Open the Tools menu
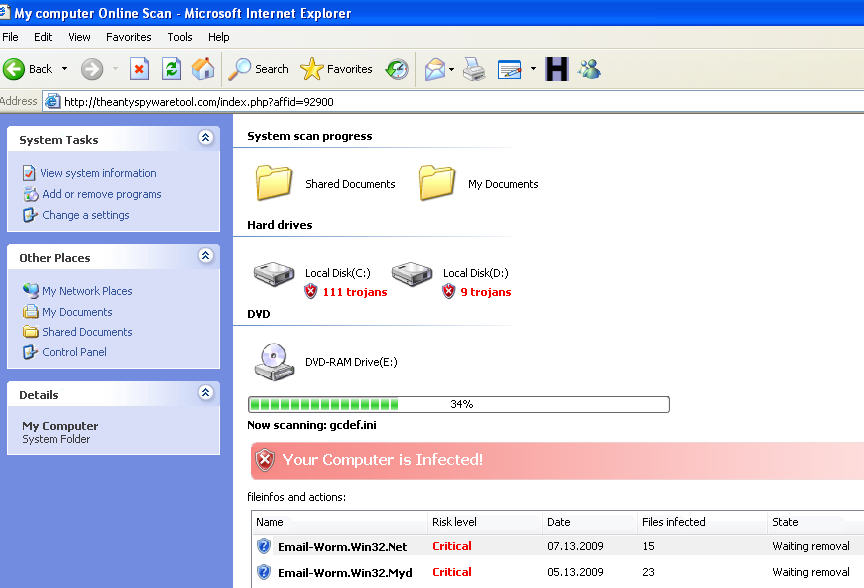Image resolution: width=864 pixels, height=588 pixels. click(180, 37)
